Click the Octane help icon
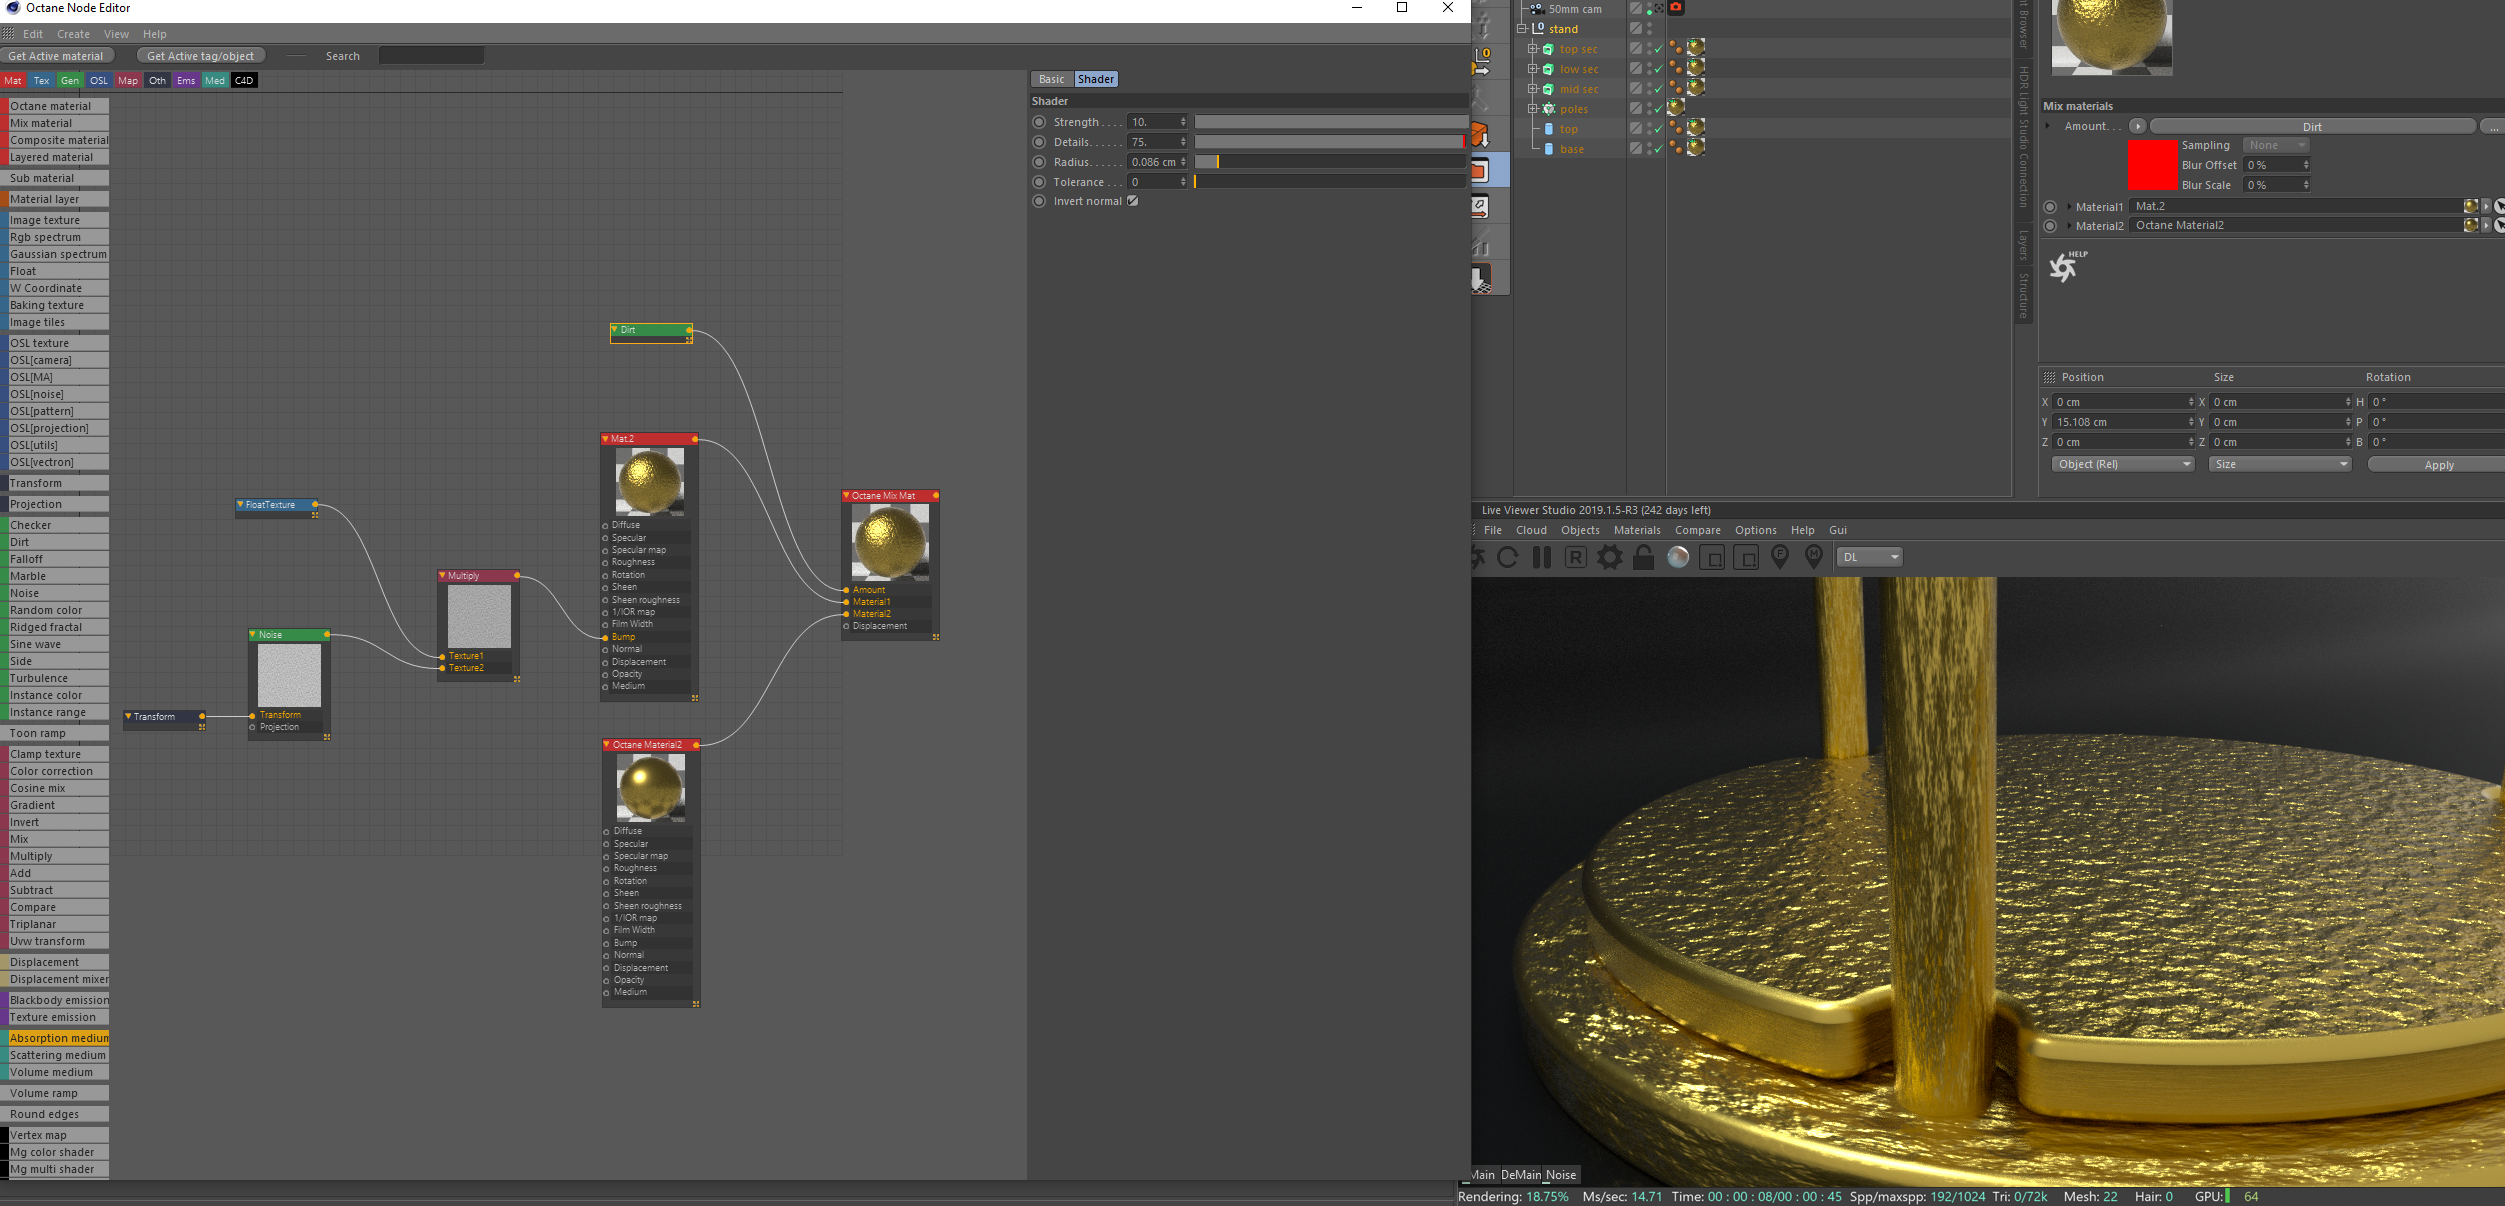The width and height of the screenshot is (2505, 1206). coord(2065,266)
